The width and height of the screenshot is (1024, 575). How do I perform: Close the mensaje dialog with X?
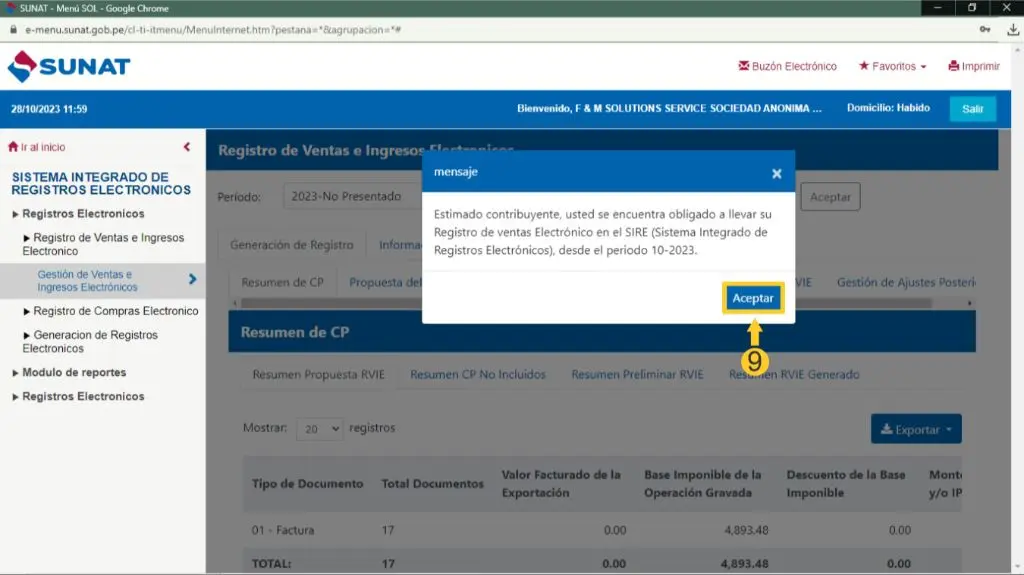tap(776, 173)
